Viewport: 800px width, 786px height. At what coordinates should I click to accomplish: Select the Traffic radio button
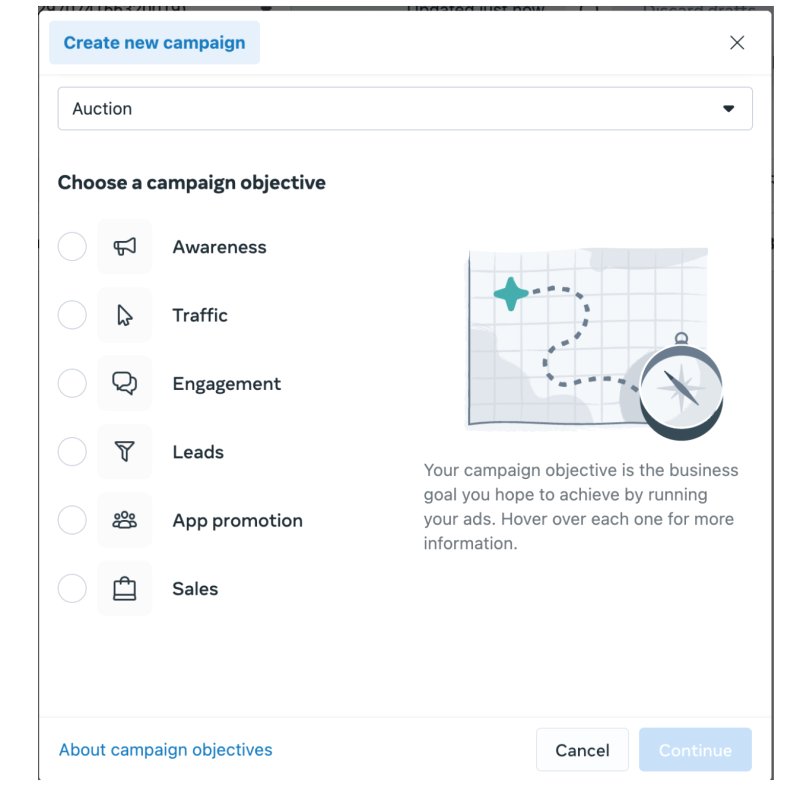(x=72, y=315)
